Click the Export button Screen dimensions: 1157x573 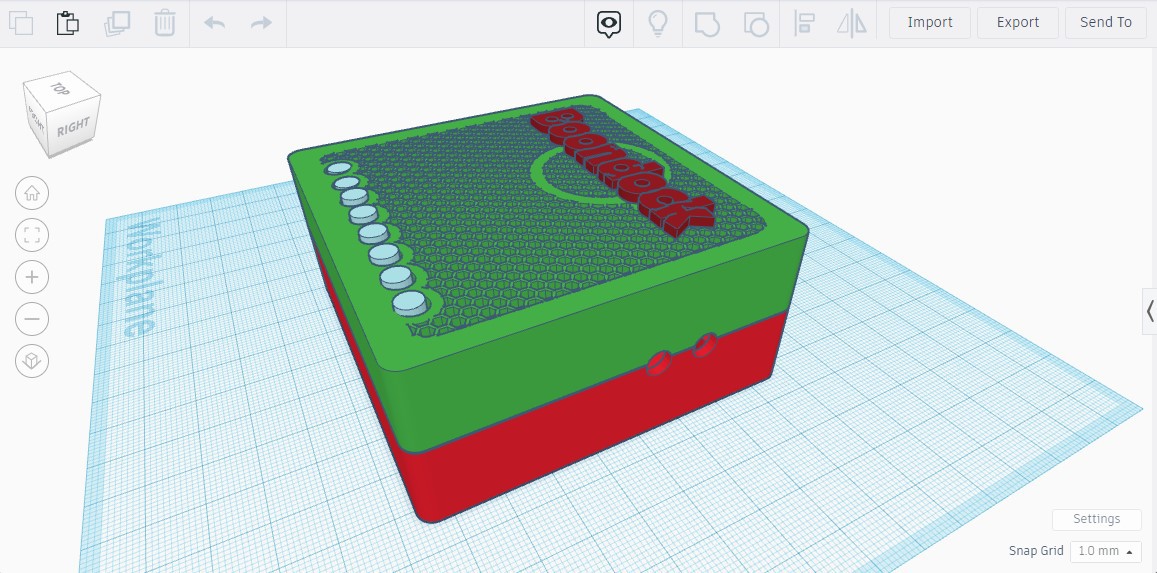[1018, 23]
